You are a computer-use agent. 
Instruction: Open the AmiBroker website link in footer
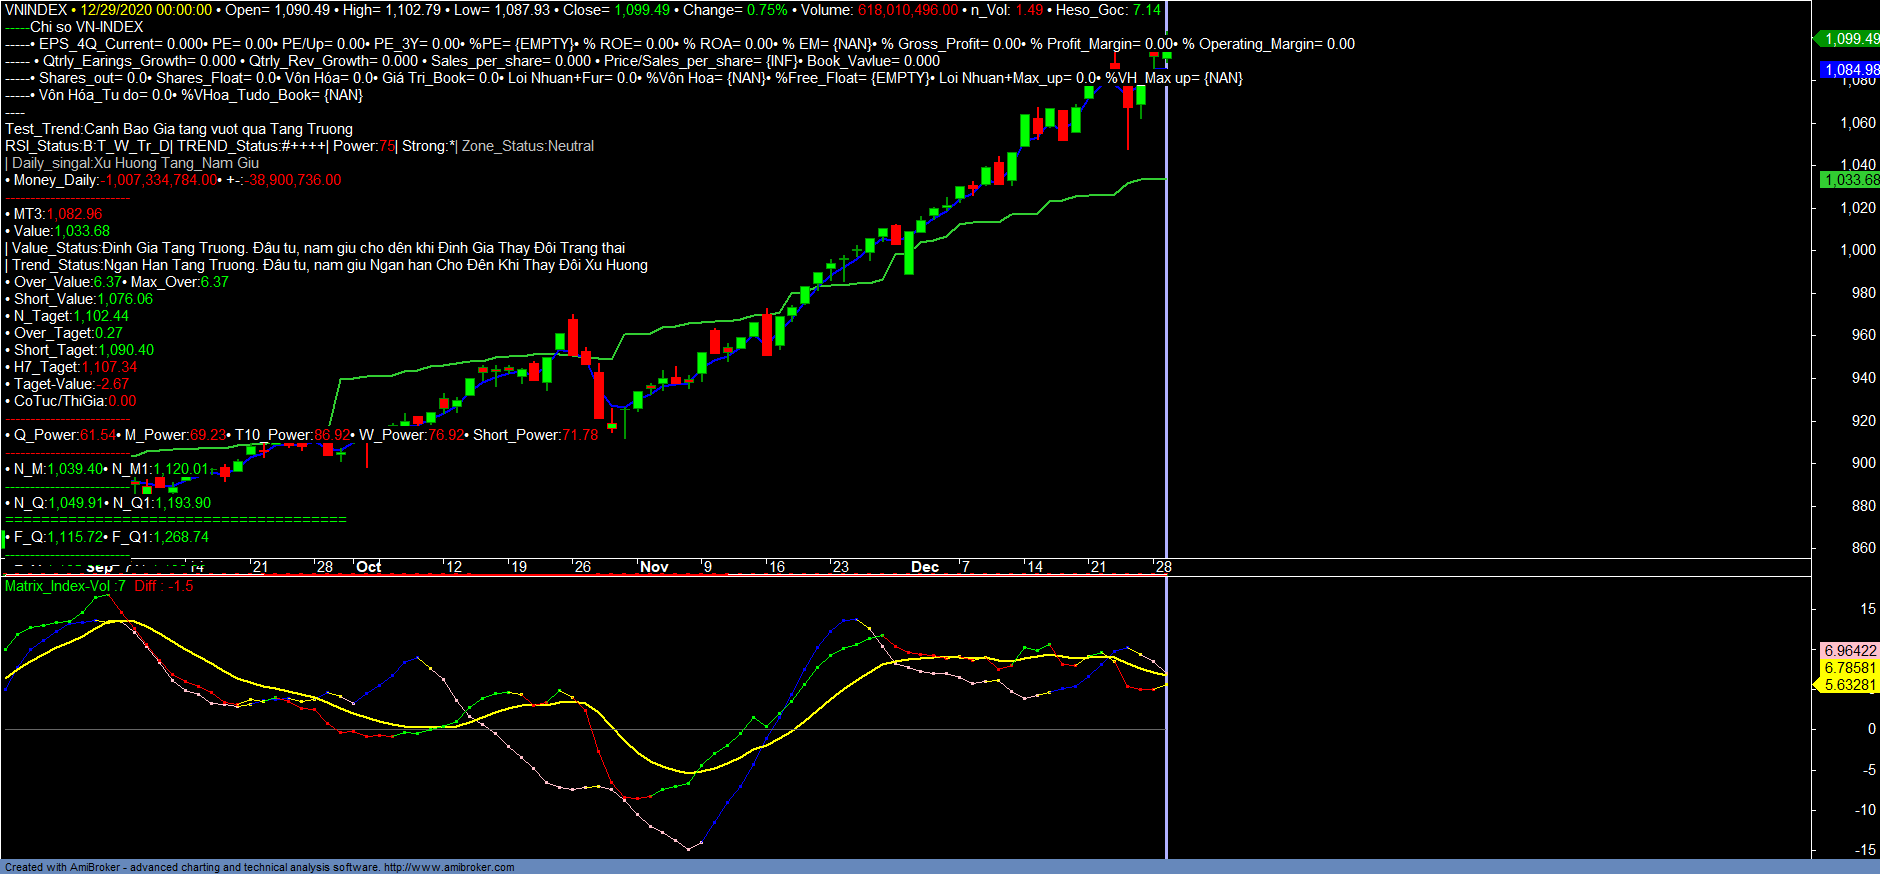pyautogui.click(x=449, y=867)
